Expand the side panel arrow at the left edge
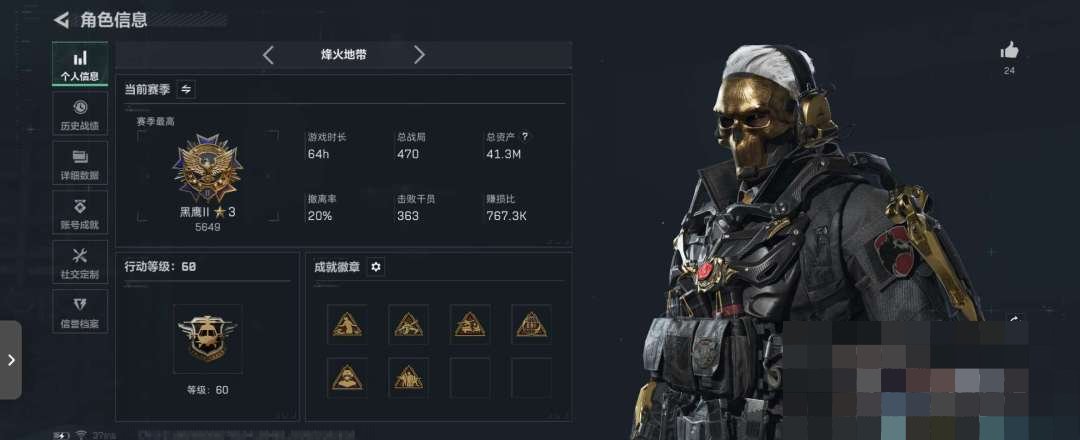Image resolution: width=1080 pixels, height=440 pixels. point(10,359)
